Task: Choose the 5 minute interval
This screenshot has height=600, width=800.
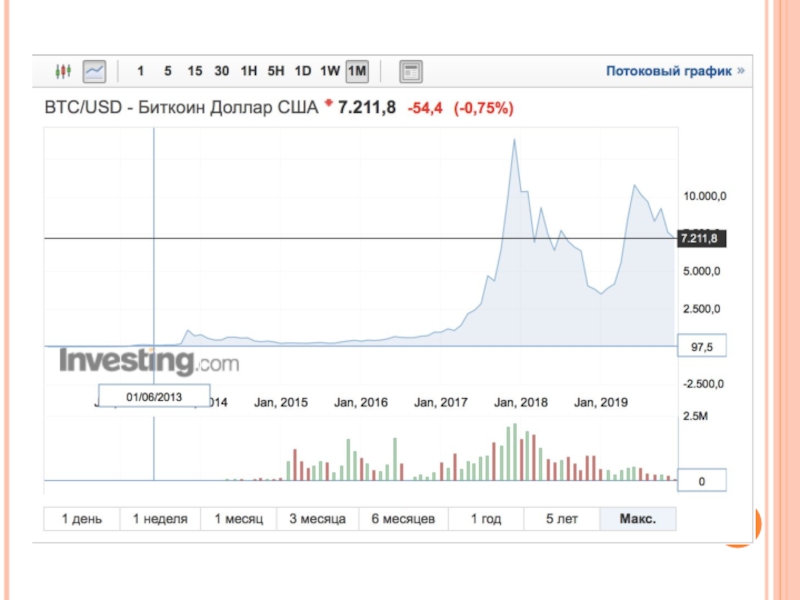Action: [x=168, y=71]
